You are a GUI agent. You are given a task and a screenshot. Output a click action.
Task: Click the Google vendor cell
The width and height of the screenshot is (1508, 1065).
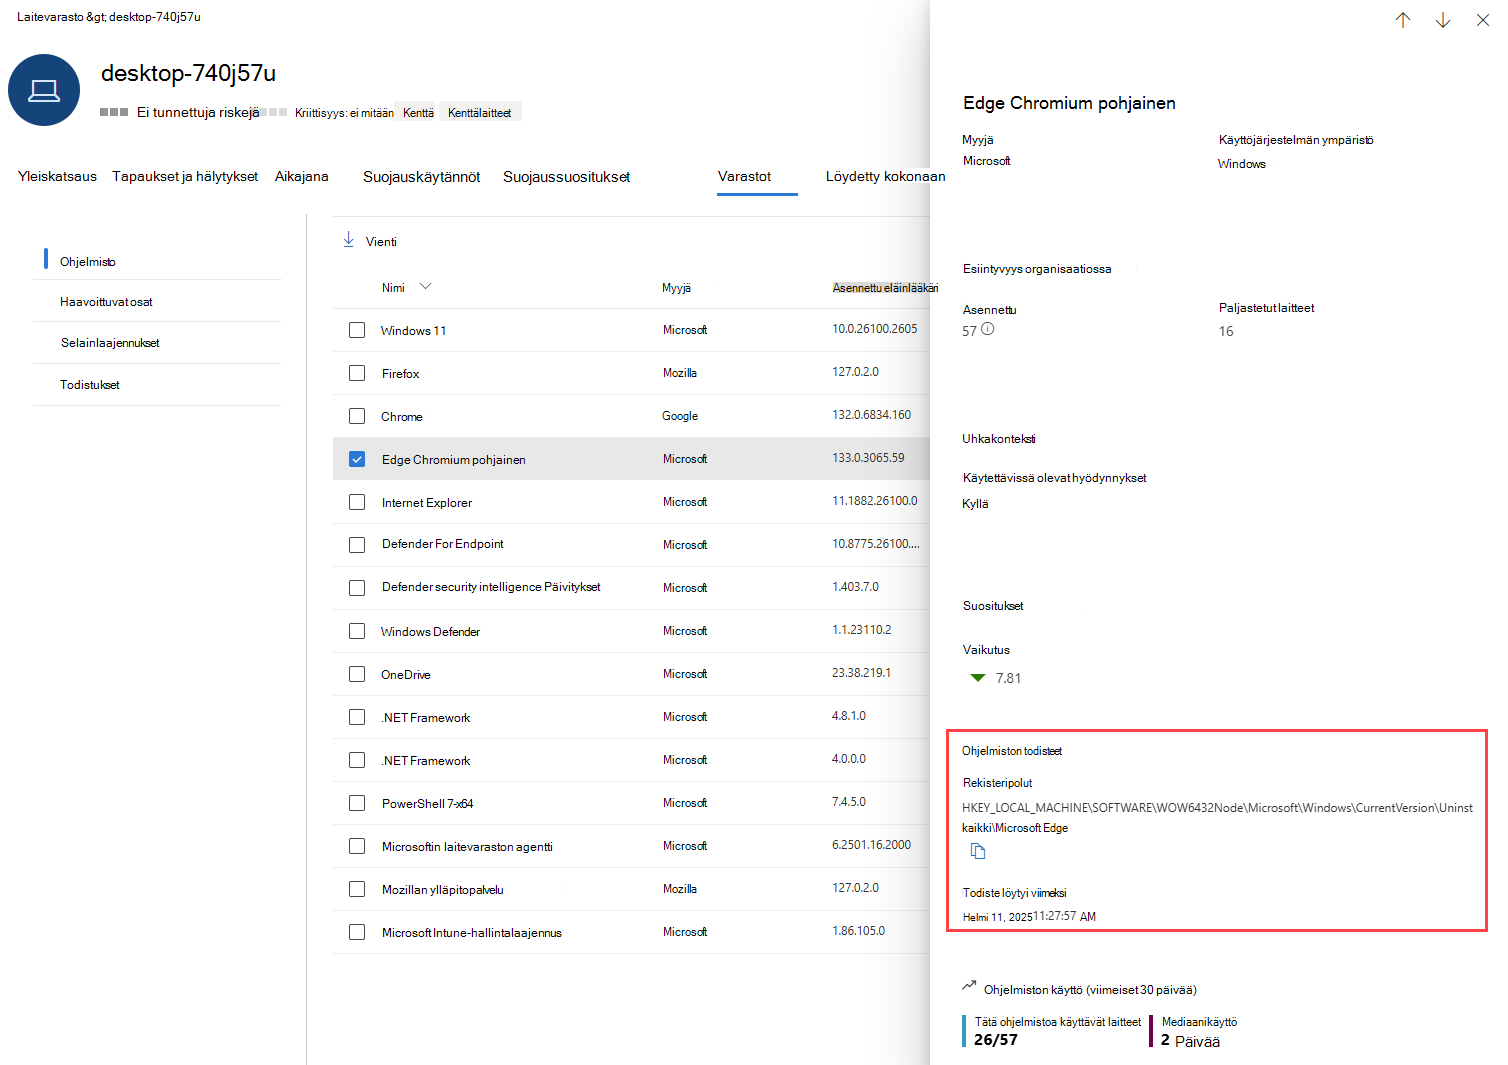[x=680, y=416]
